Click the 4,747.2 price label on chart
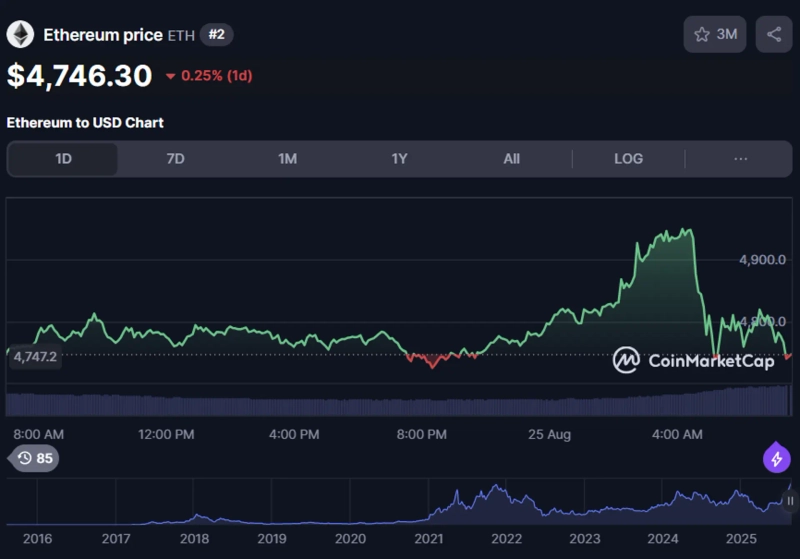Image resolution: width=800 pixels, height=559 pixels. 35,356
